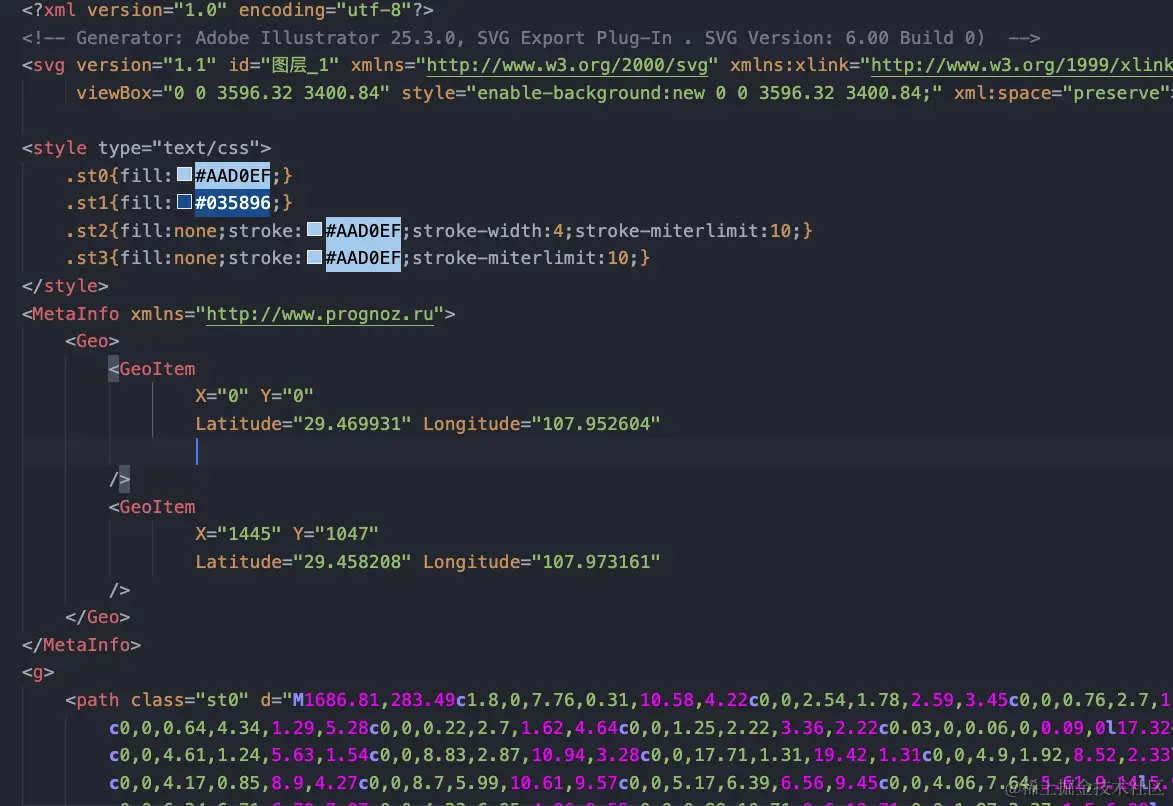Click the xml version declaration line
Viewport: 1173px width, 806px height.
tap(227, 10)
